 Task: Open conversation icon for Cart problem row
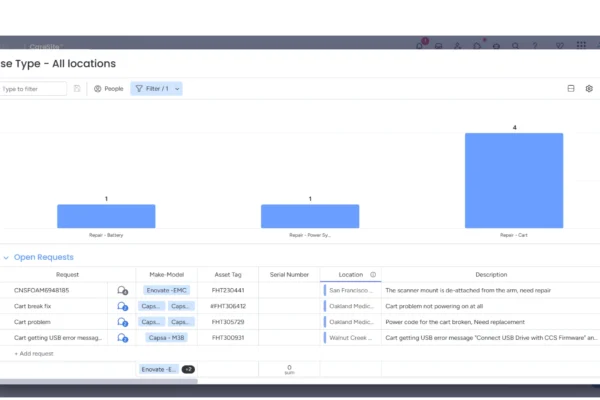[122, 322]
